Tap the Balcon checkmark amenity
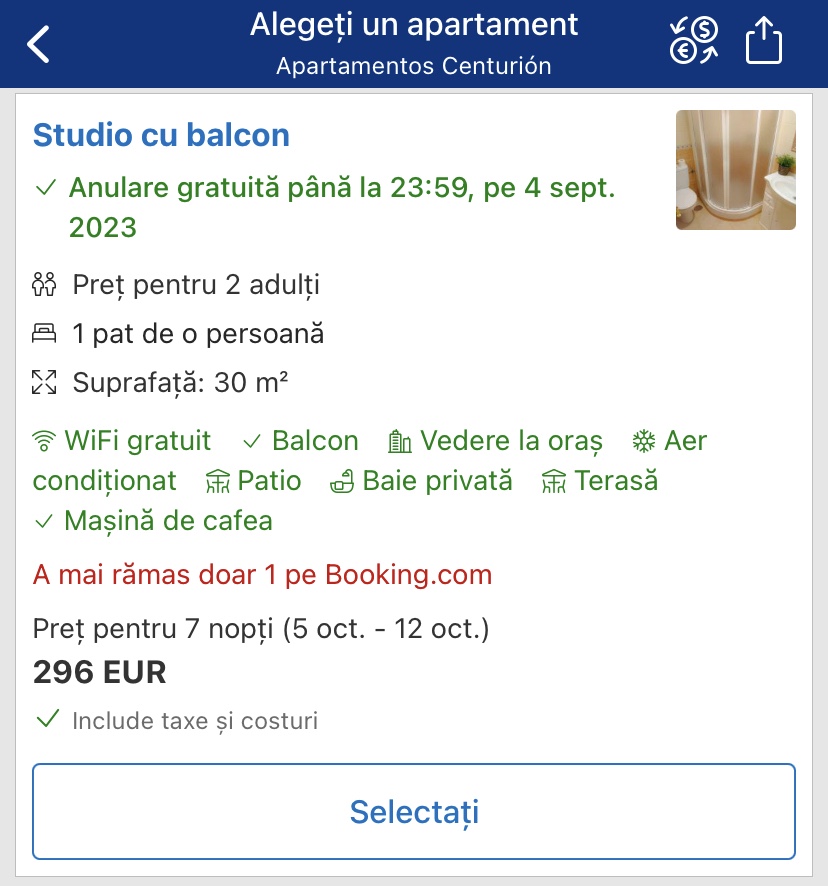The height and width of the screenshot is (886, 828). (300, 441)
